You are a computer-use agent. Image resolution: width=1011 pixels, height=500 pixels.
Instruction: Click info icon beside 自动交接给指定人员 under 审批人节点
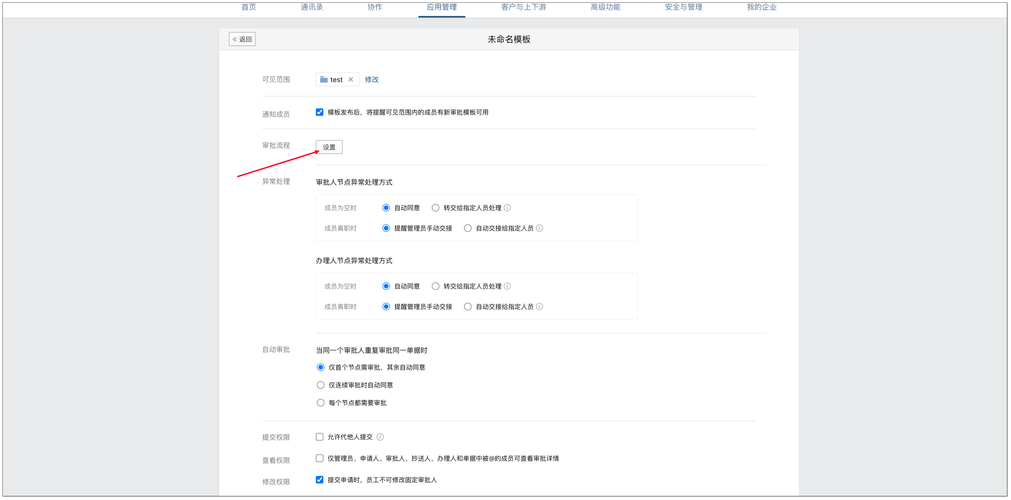[x=539, y=228]
